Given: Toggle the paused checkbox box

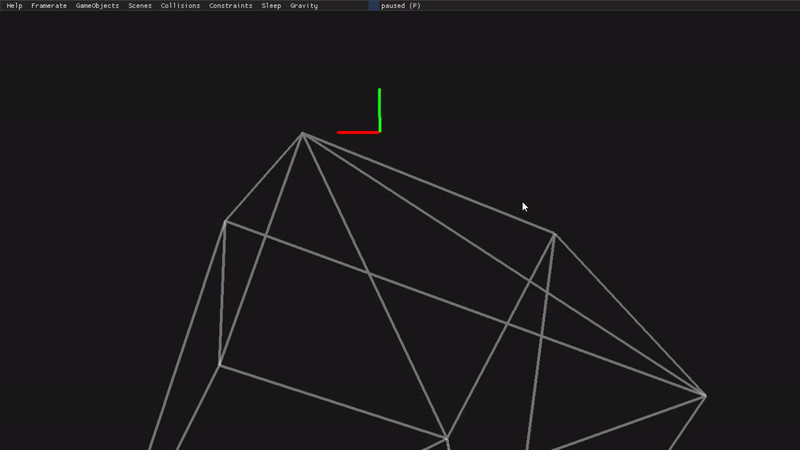Looking at the screenshot, I should coord(374,6).
